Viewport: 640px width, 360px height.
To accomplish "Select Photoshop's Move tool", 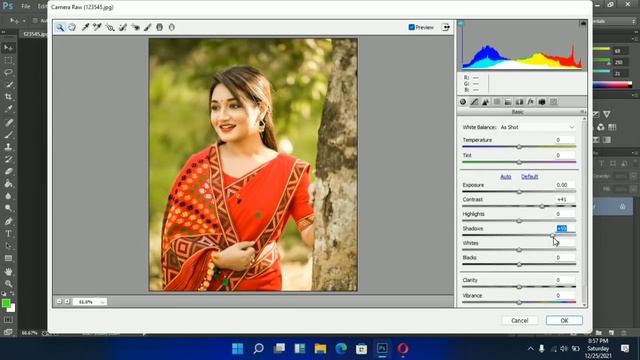I will click(x=8, y=48).
